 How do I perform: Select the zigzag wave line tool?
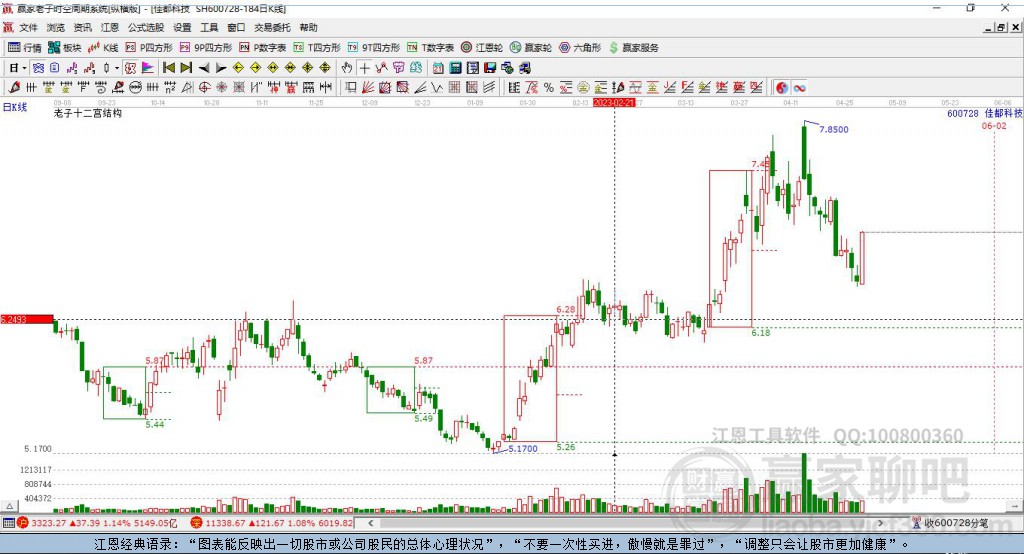point(437,88)
